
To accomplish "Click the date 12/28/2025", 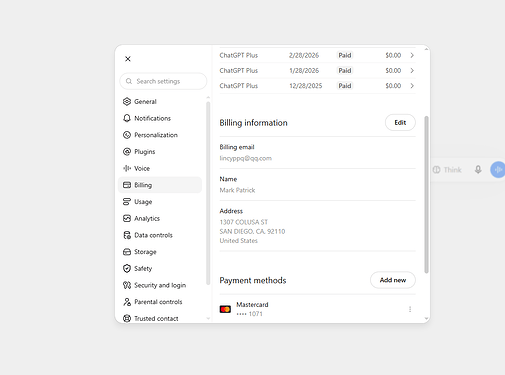I will 306,86.
